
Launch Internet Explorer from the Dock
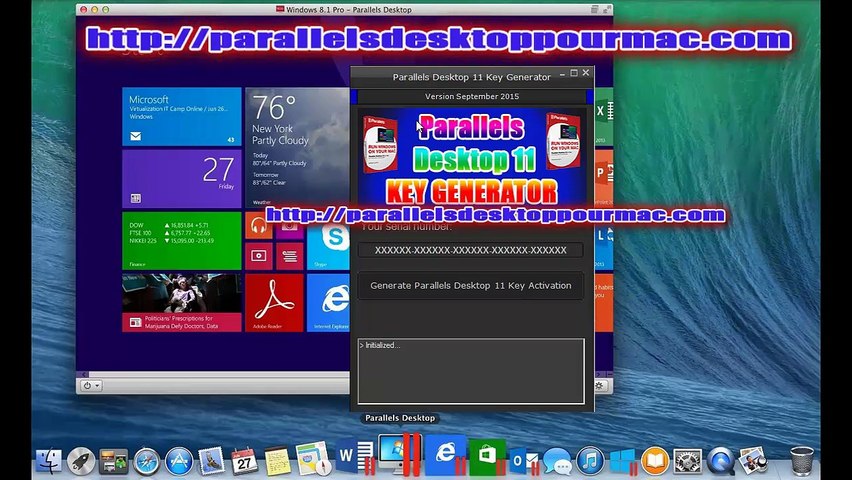[446, 454]
